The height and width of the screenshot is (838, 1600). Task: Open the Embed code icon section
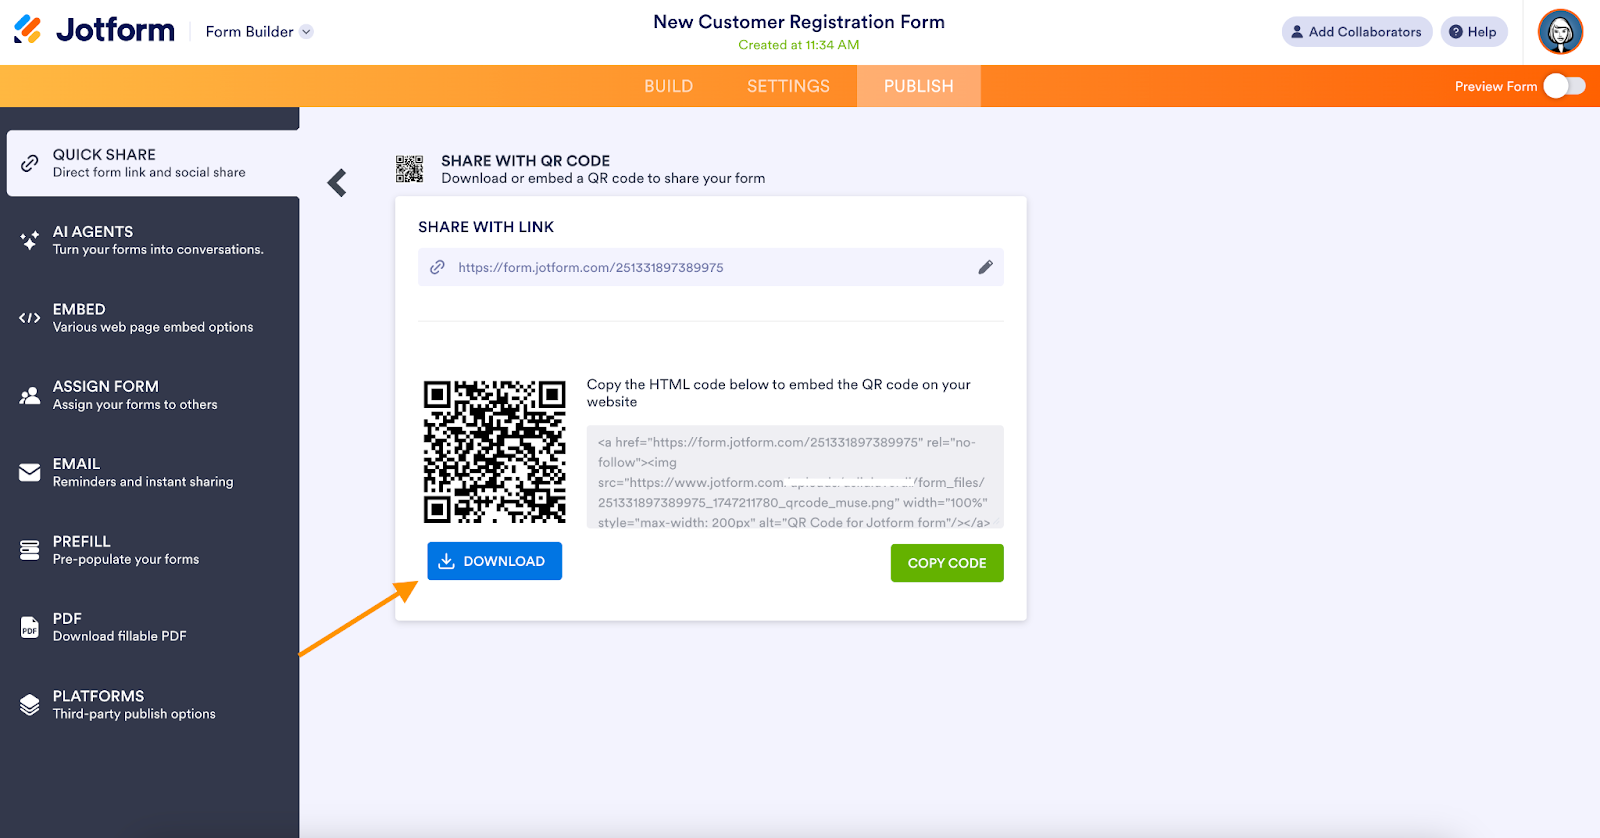pos(30,318)
